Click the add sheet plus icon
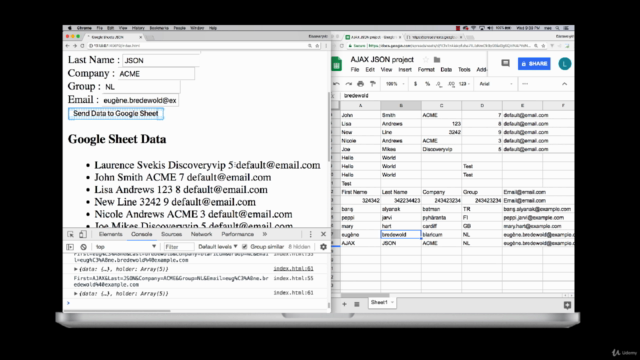 pos(344,304)
